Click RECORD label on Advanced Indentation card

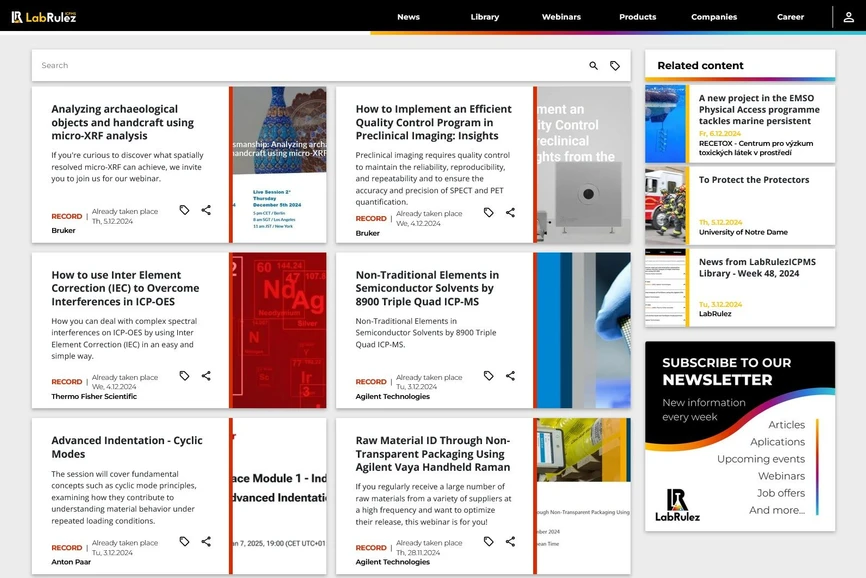[x=67, y=548]
